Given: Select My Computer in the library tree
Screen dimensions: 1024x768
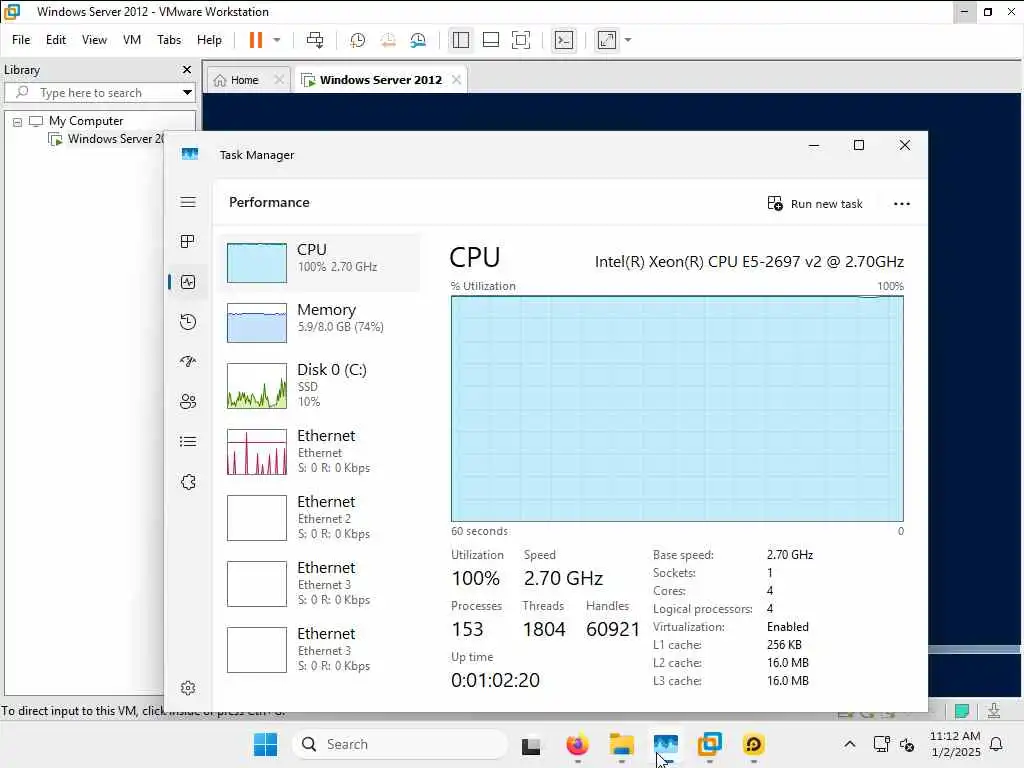Looking at the screenshot, I should point(86,121).
